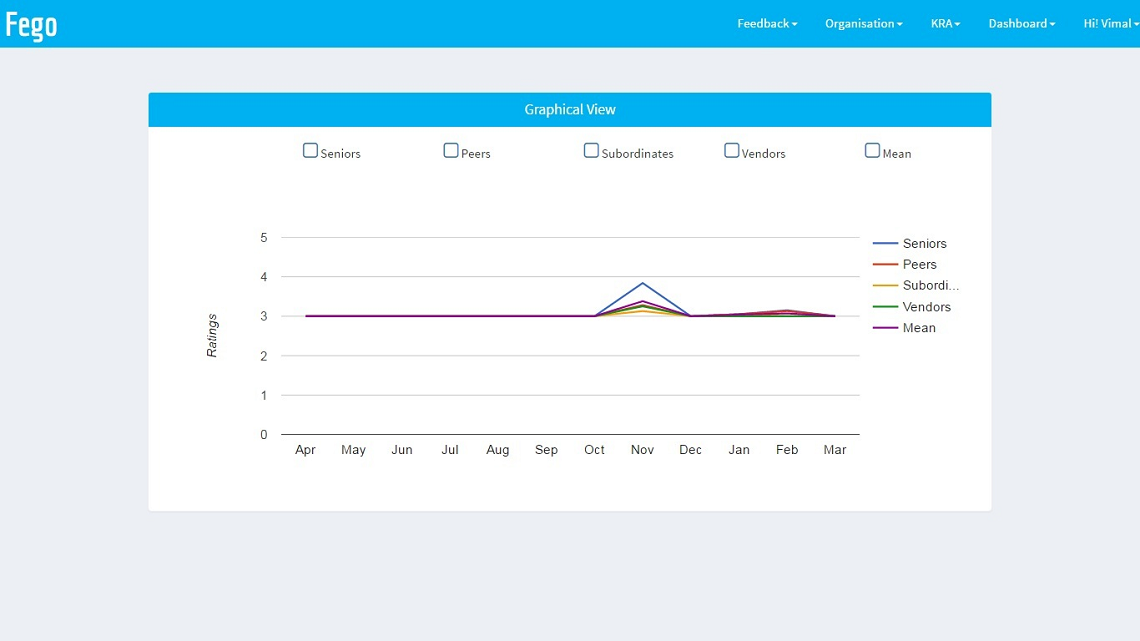Open the Feedback dropdown menu
1140x641 pixels.
pos(767,24)
